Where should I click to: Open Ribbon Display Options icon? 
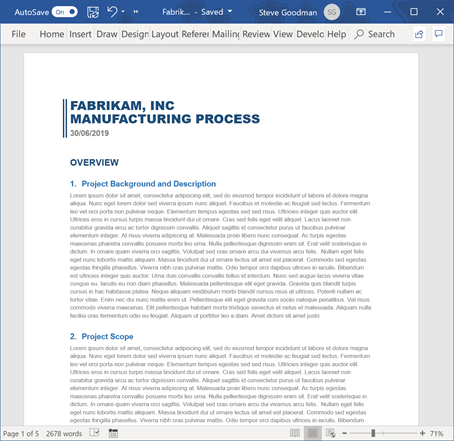click(361, 12)
